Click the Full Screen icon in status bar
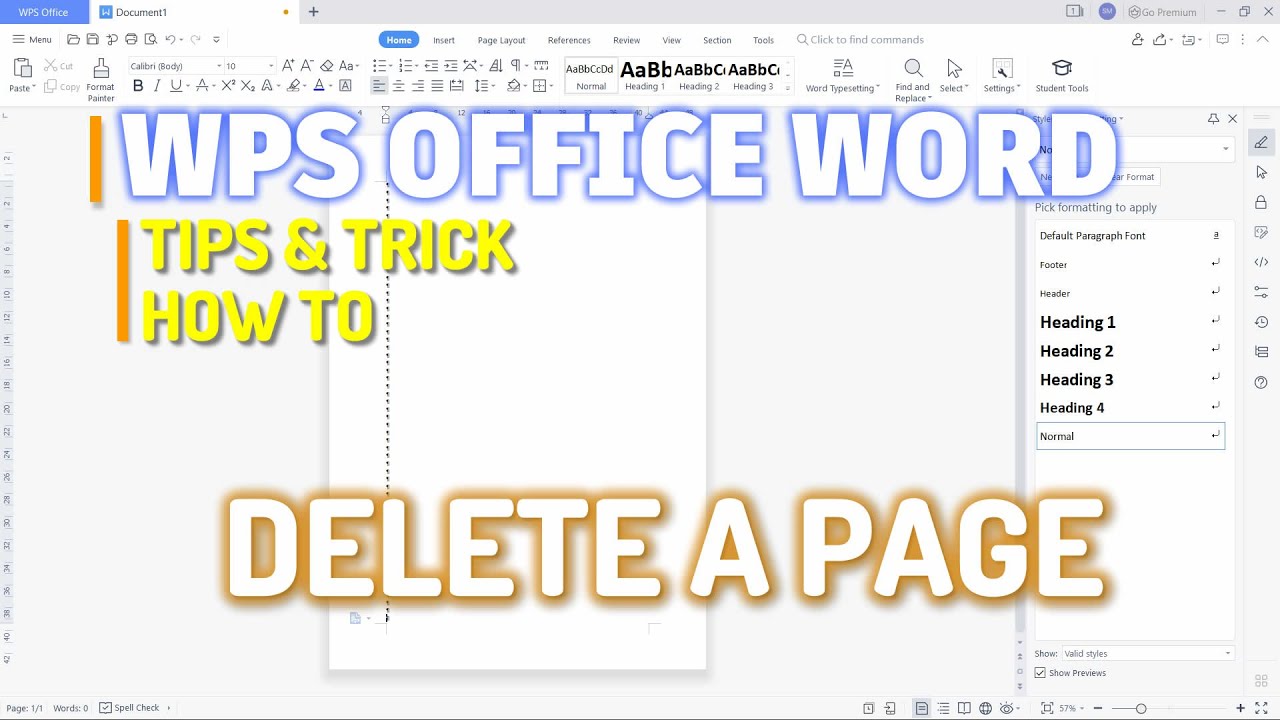 [x=1261, y=708]
